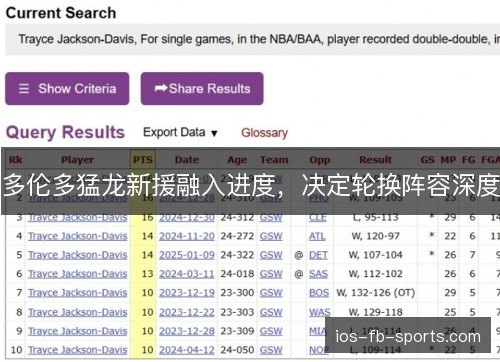Sort table by Rk column header

(16, 160)
